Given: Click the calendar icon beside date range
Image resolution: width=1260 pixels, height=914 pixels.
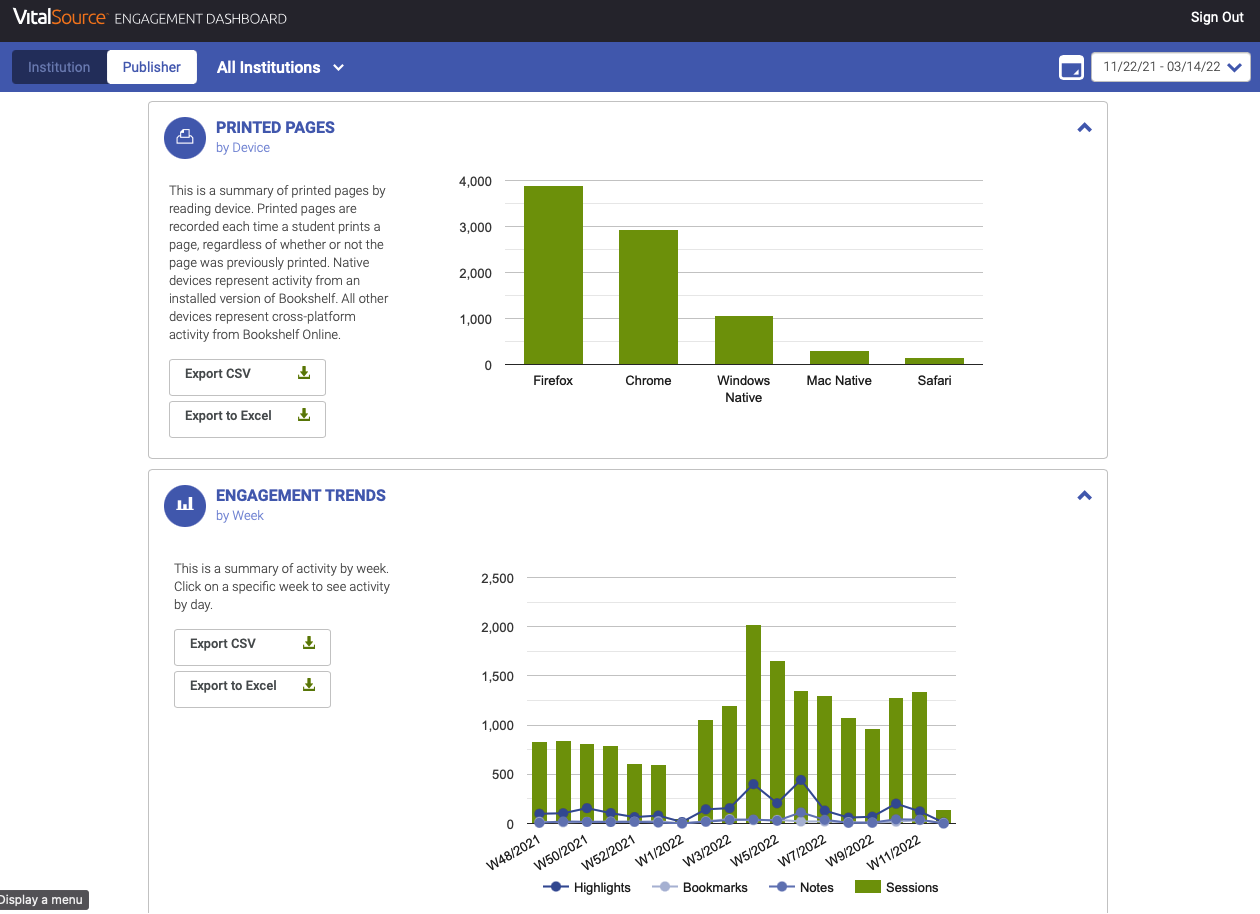Looking at the screenshot, I should click(x=1071, y=68).
